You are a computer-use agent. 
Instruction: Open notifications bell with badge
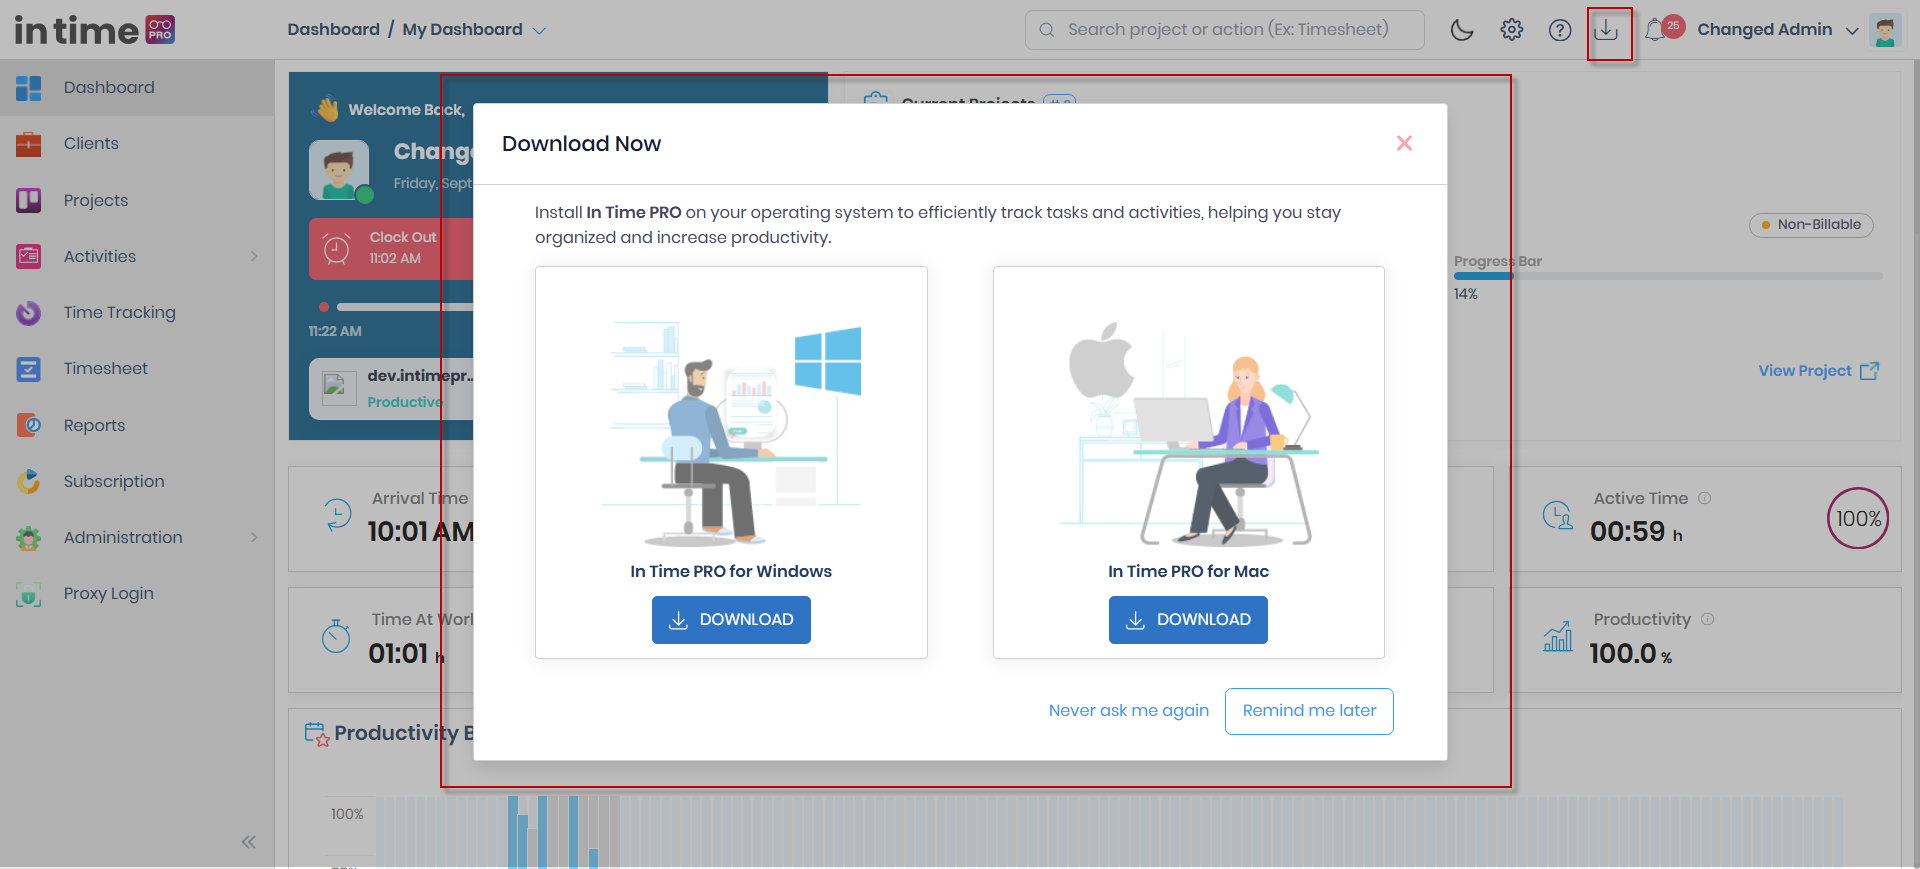[x=1662, y=29]
